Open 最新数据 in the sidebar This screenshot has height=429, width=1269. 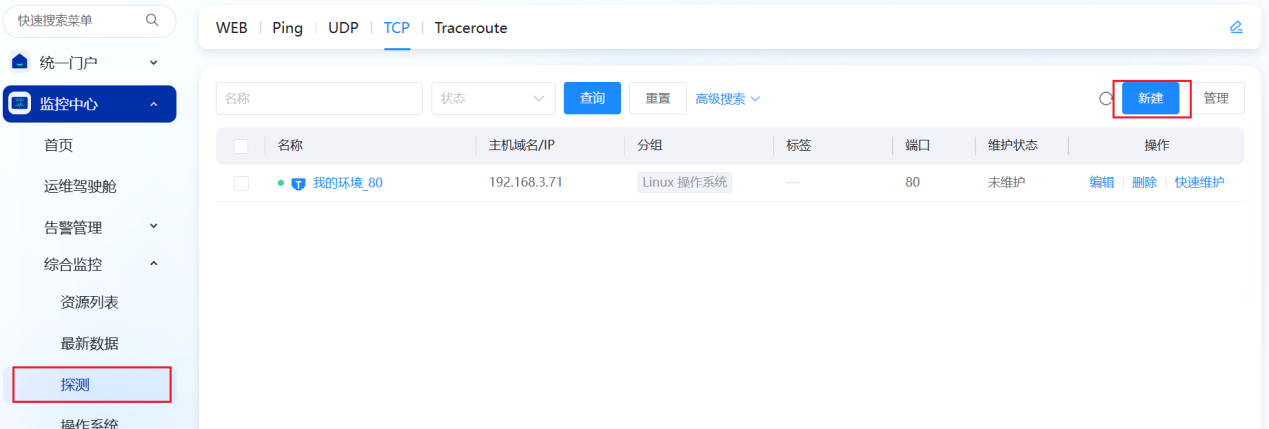[89, 343]
